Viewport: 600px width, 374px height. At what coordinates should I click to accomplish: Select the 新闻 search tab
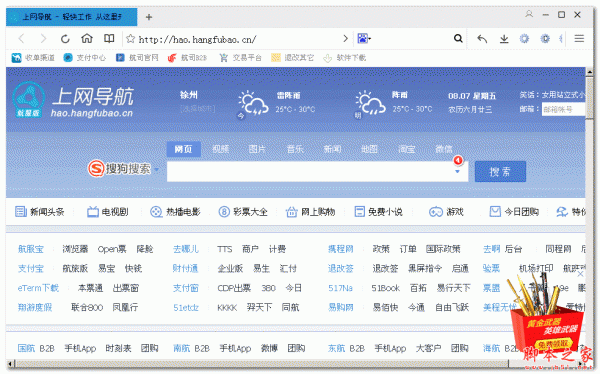point(333,149)
